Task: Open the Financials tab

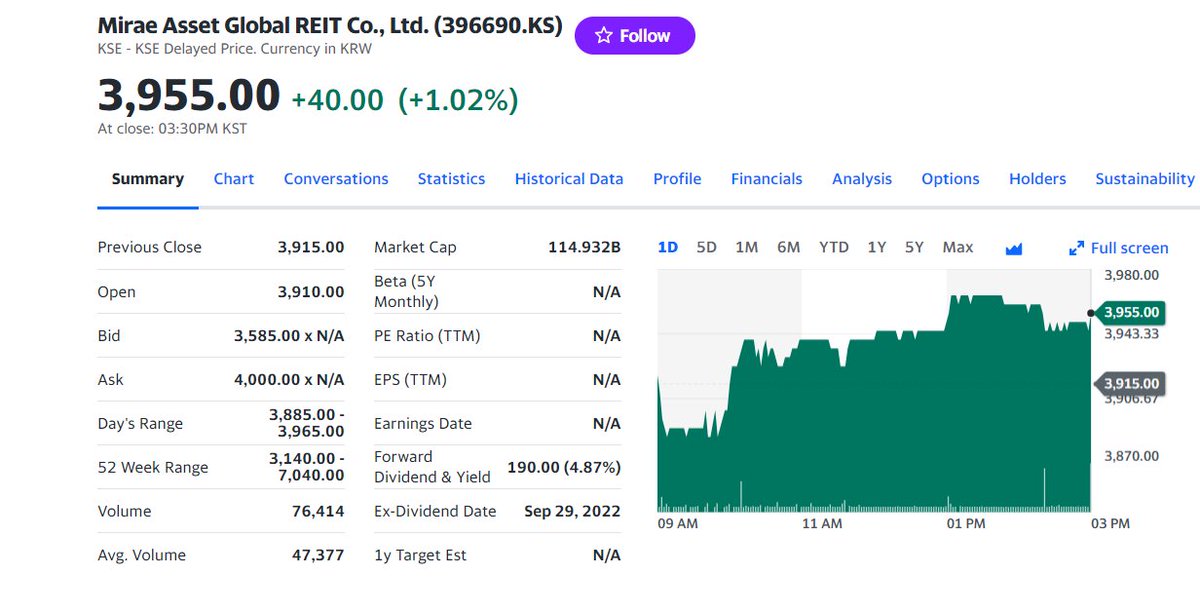Action: pyautogui.click(x=766, y=179)
